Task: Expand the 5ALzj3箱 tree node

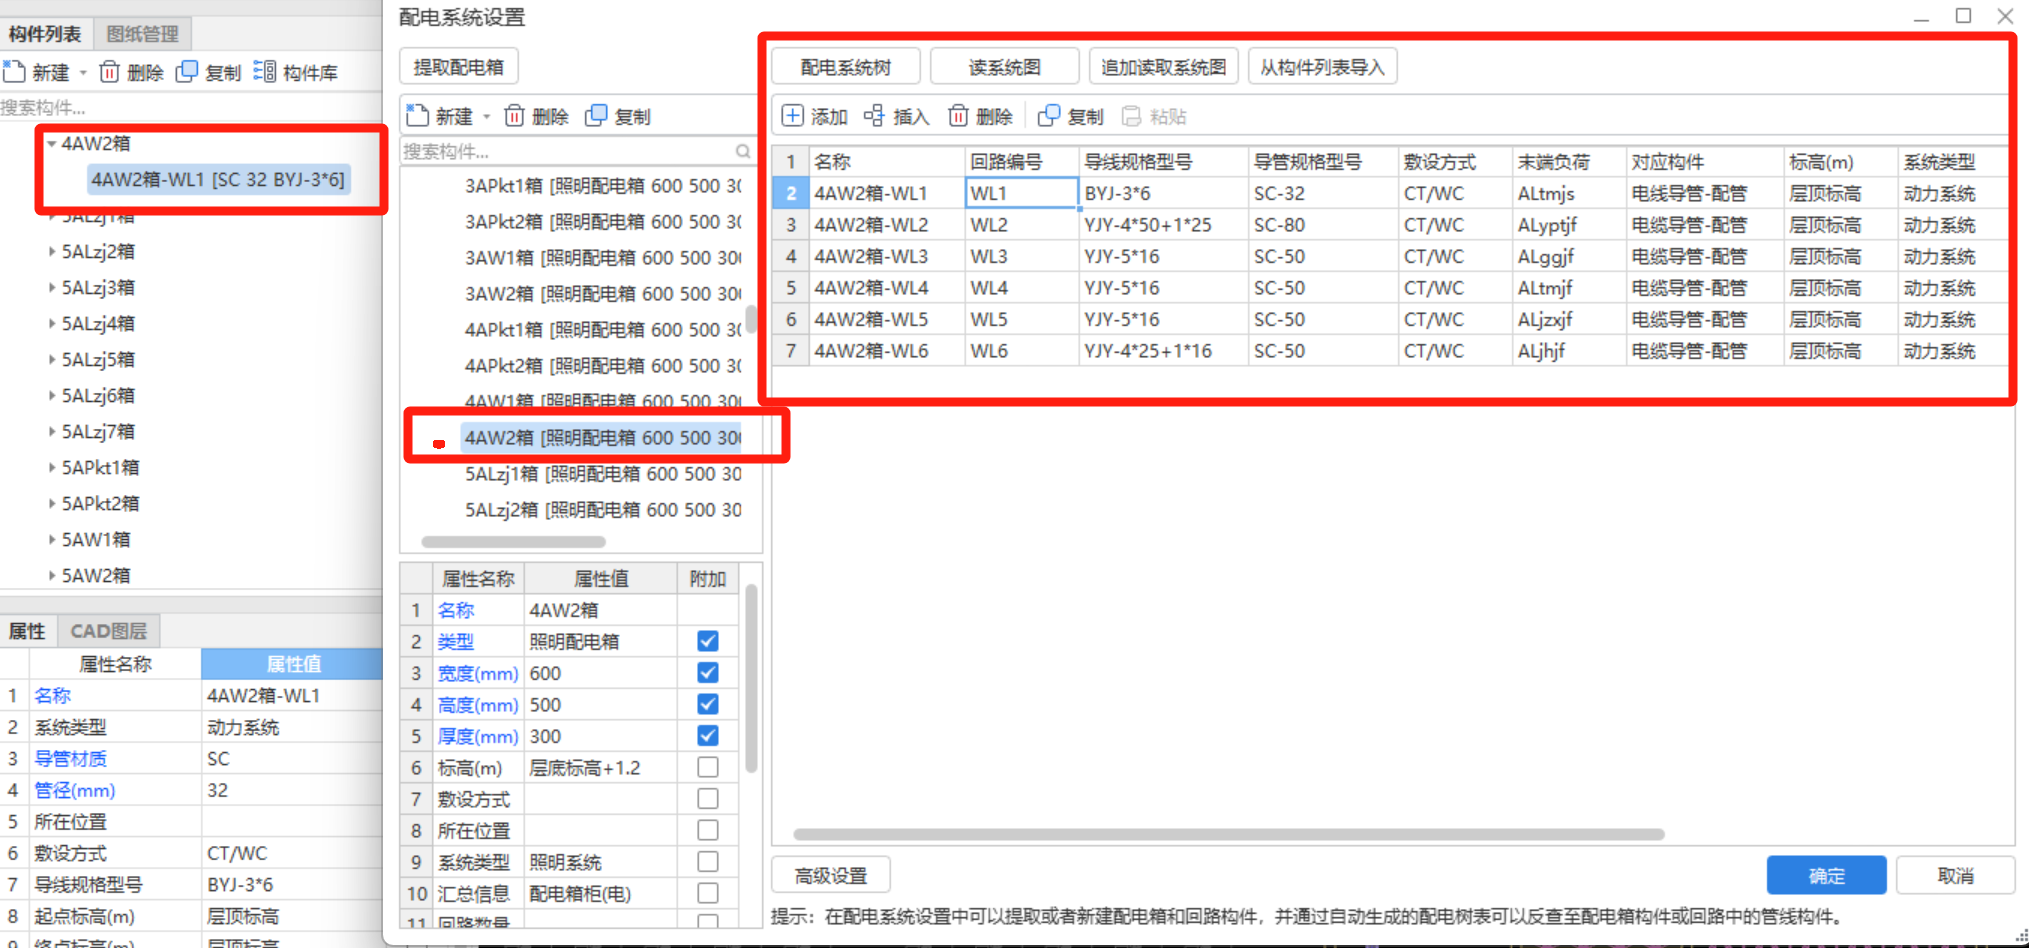Action: click(x=51, y=288)
